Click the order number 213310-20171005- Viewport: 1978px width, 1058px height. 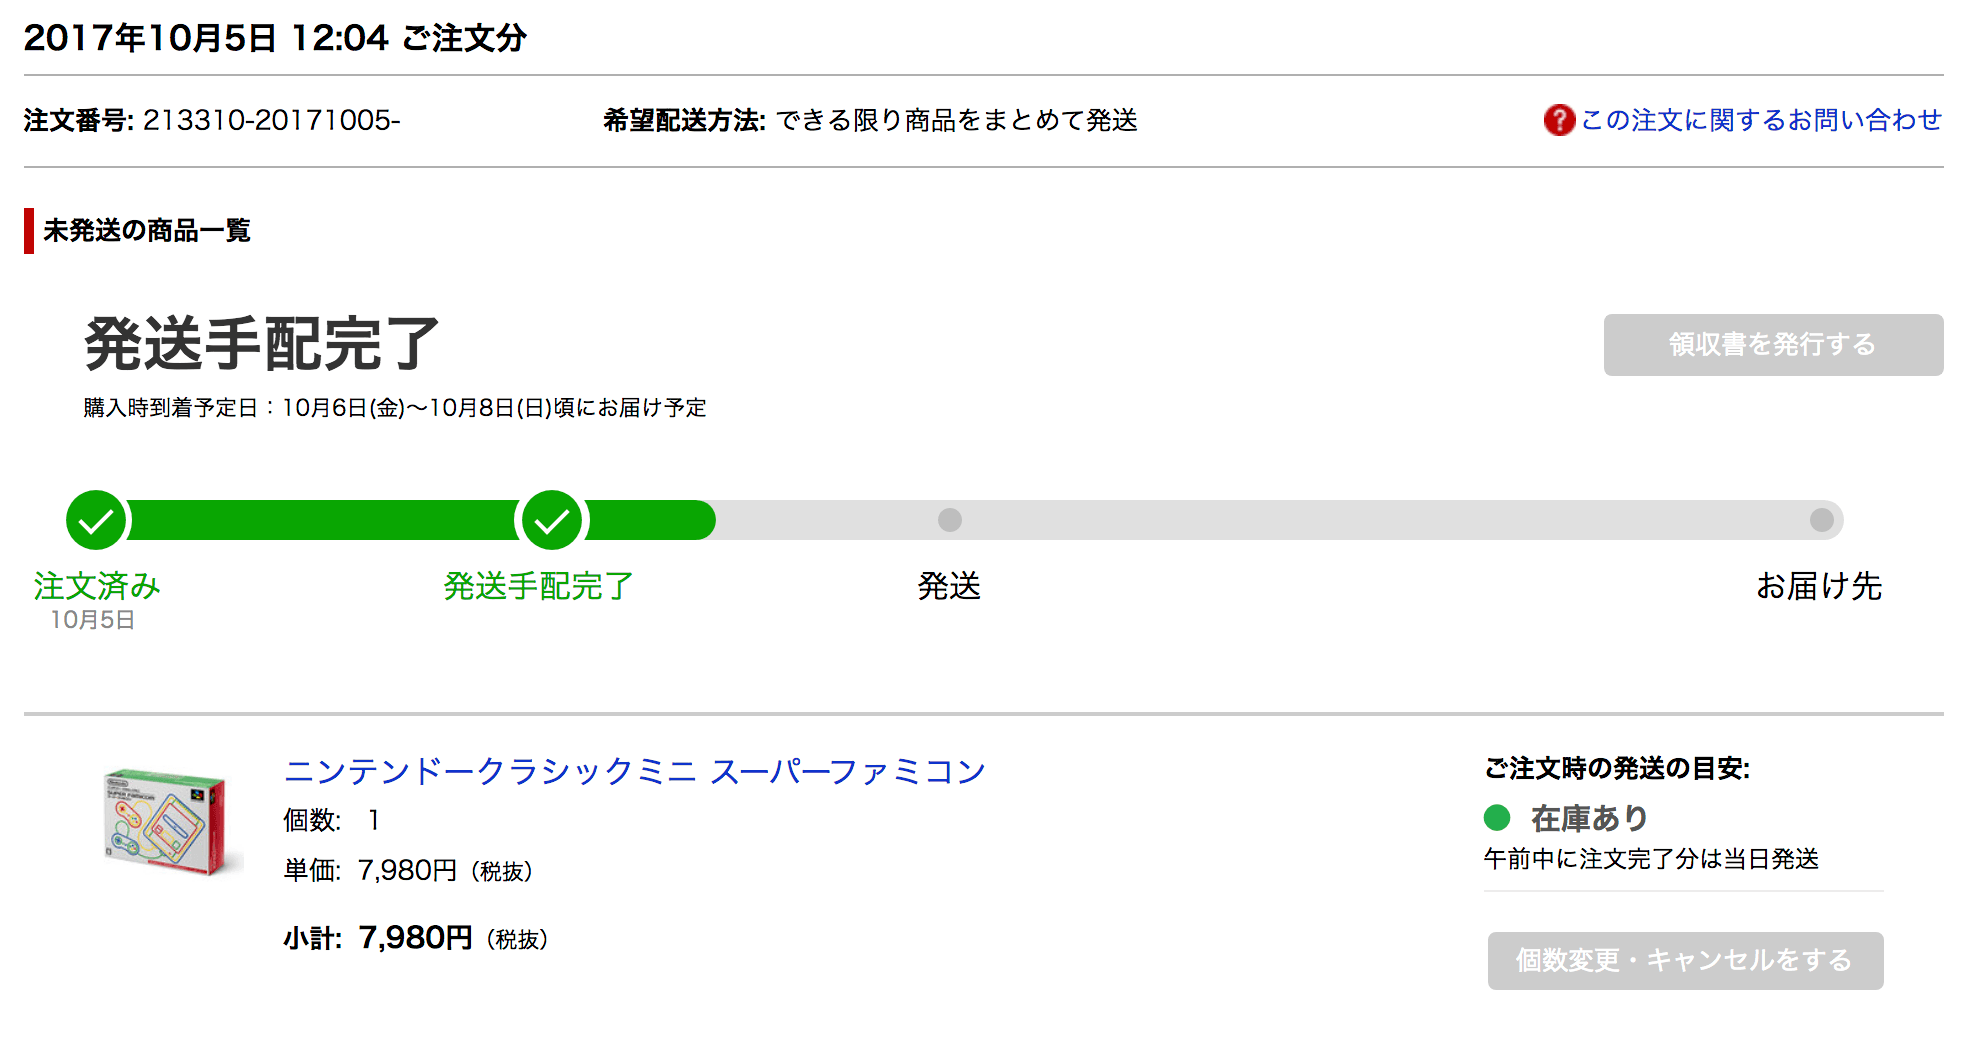click(x=271, y=120)
